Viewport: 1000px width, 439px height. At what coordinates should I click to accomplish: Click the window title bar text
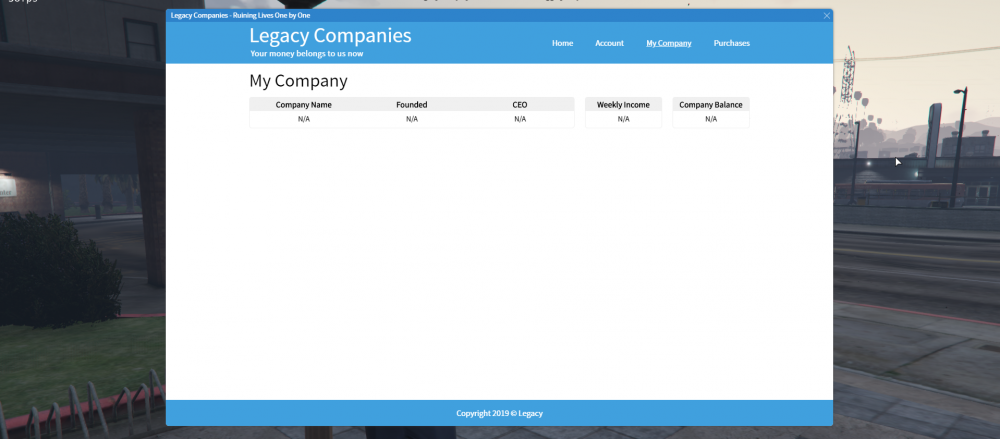pos(240,15)
